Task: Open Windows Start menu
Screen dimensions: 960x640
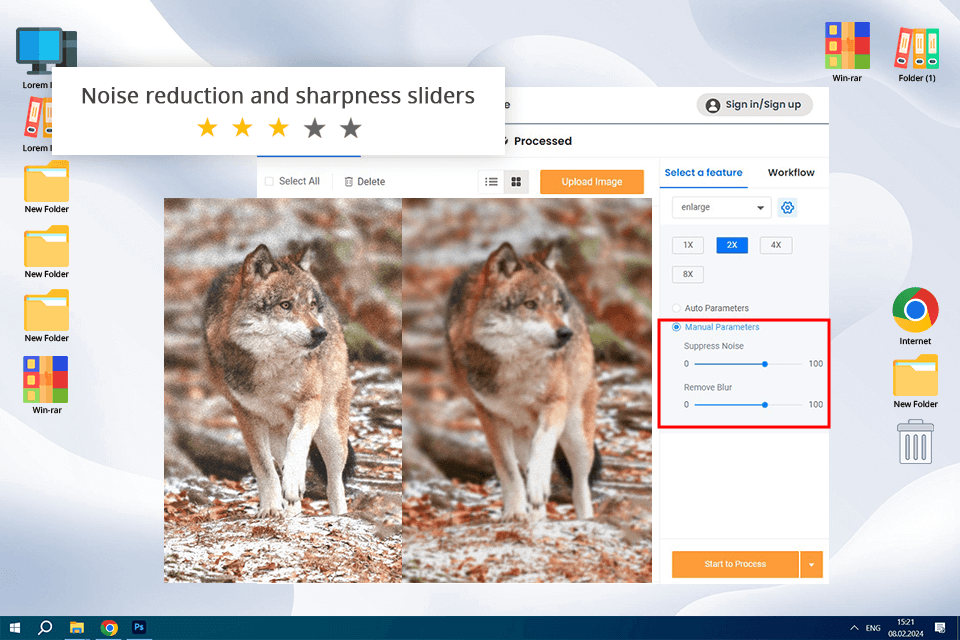Action: click(15, 628)
